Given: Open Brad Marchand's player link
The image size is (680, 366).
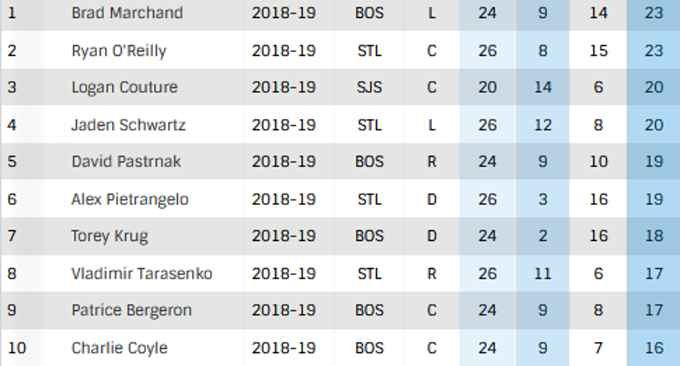Looking at the screenshot, I should point(127,13).
